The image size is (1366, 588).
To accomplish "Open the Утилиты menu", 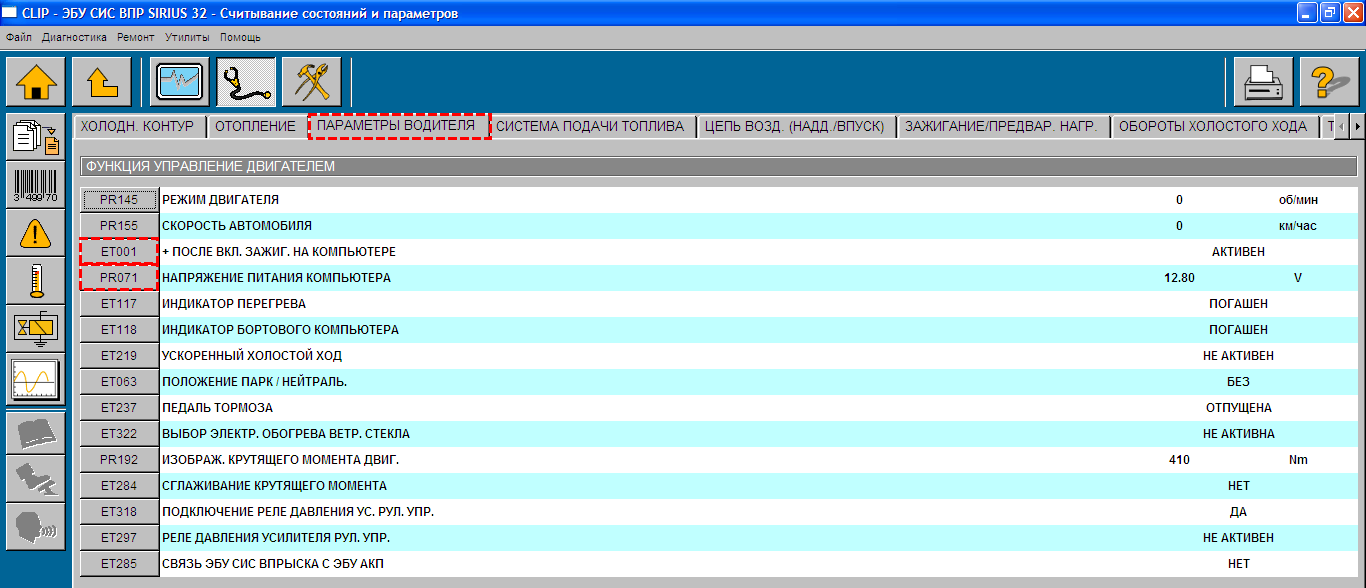I will (187, 37).
